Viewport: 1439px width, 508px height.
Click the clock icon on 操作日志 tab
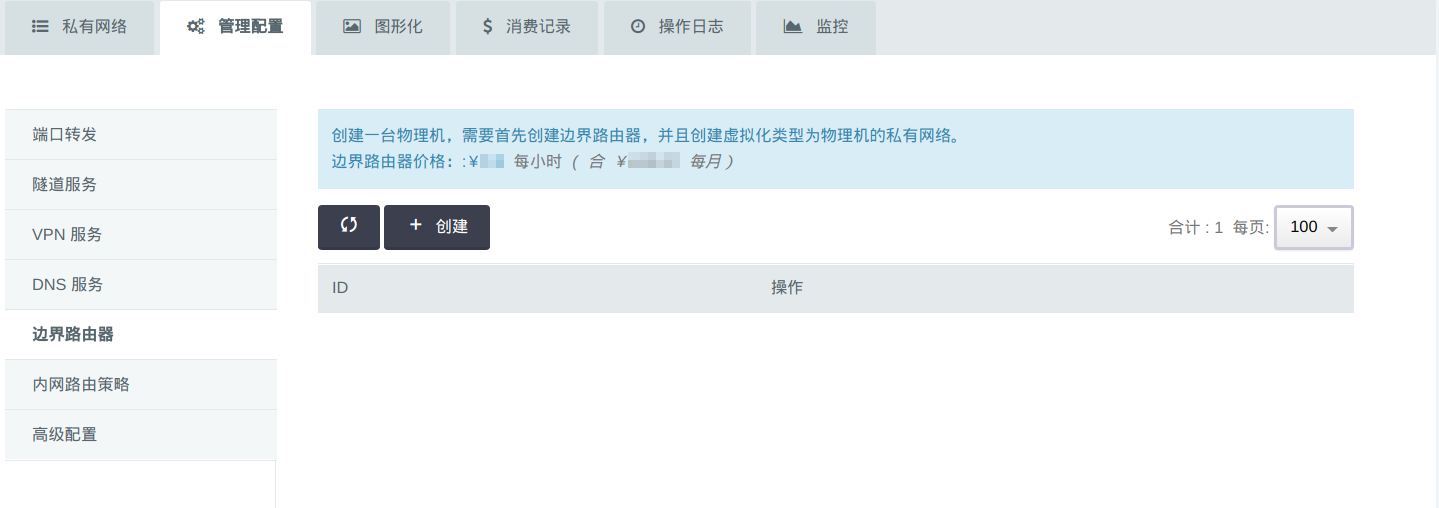(638, 27)
